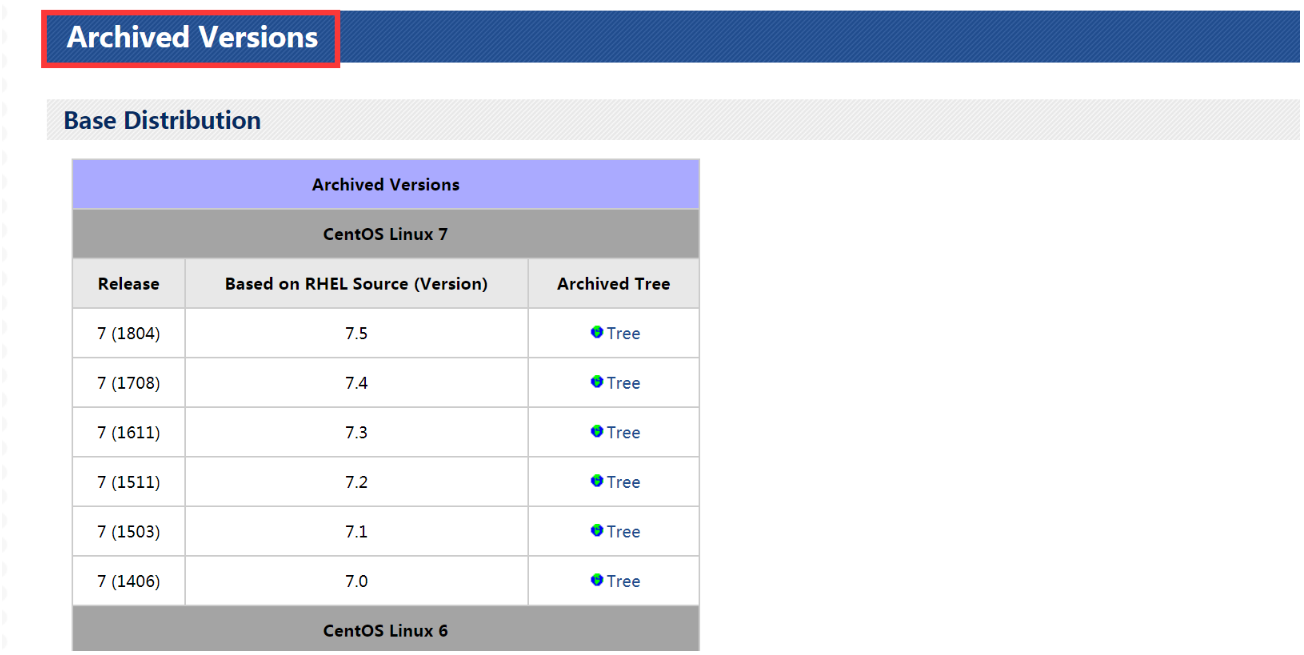Click the globe icon in the 7 (1611) row
This screenshot has width=1304, height=655.
[597, 431]
